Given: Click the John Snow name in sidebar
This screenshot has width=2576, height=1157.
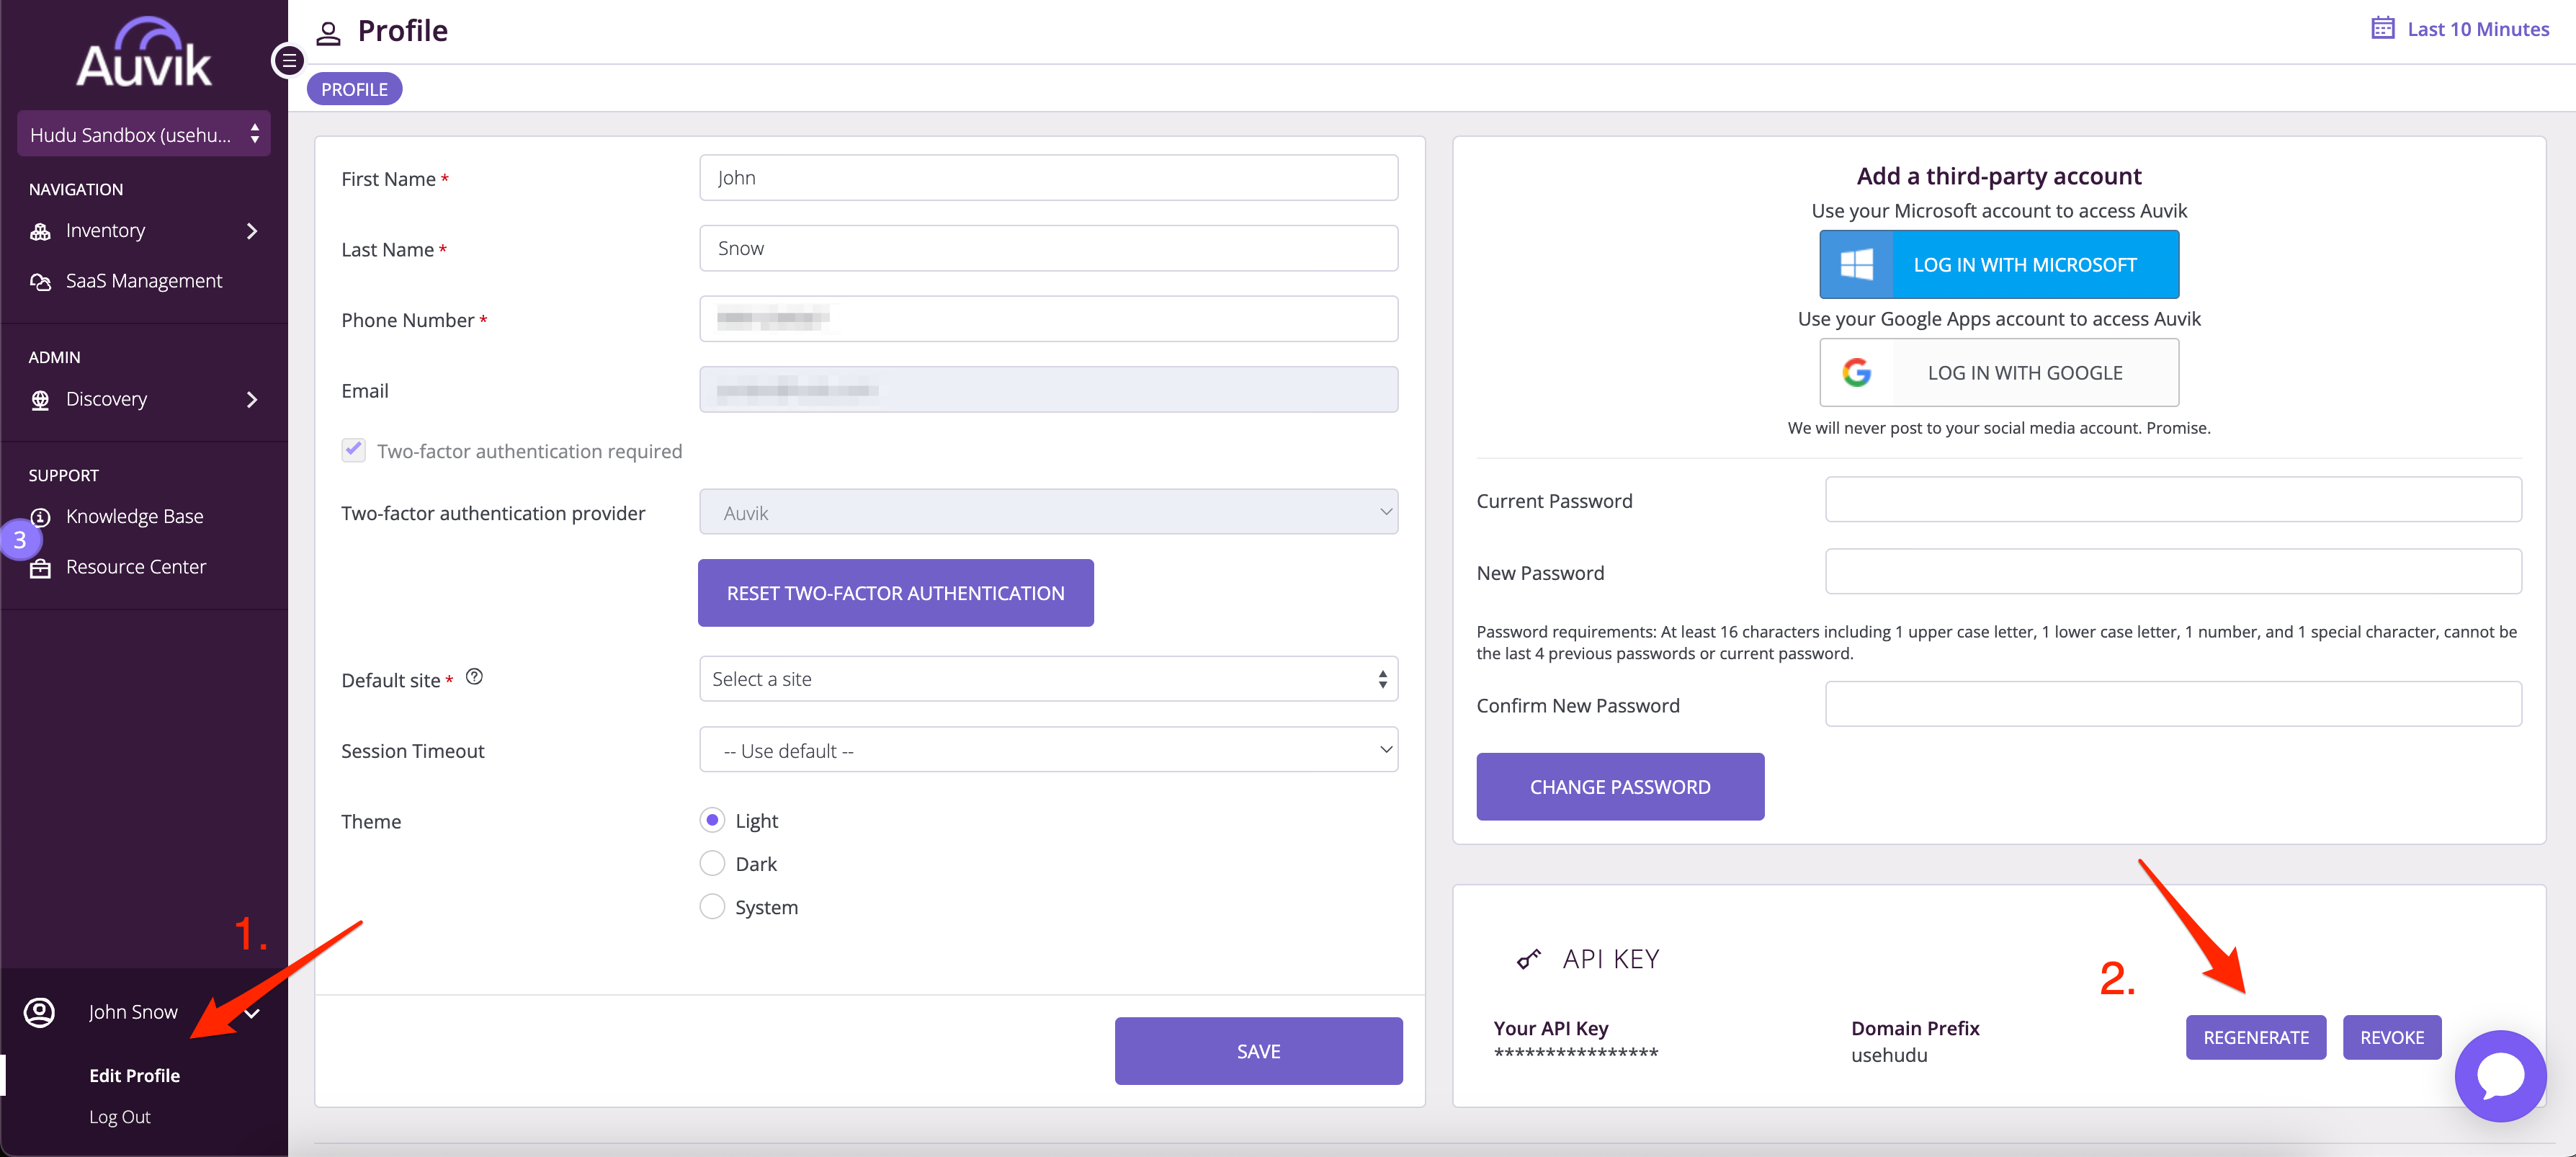Looking at the screenshot, I should point(133,1012).
